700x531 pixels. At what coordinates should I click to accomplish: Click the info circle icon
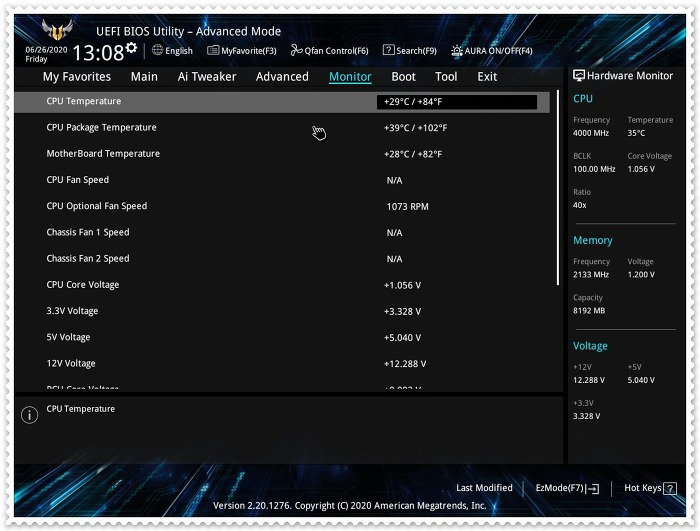coord(29,415)
